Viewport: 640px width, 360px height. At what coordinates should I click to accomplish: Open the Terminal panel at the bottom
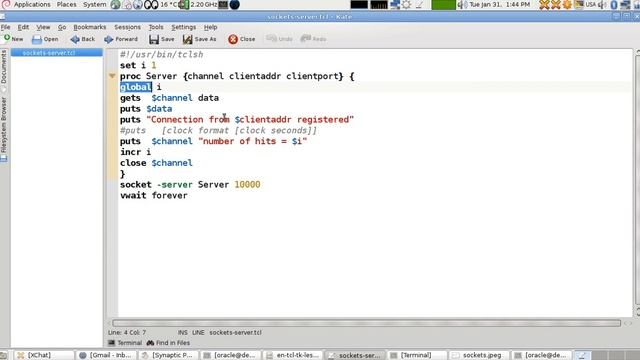125,343
